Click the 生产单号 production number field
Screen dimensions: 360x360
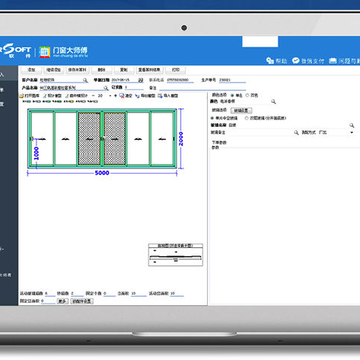232,80
